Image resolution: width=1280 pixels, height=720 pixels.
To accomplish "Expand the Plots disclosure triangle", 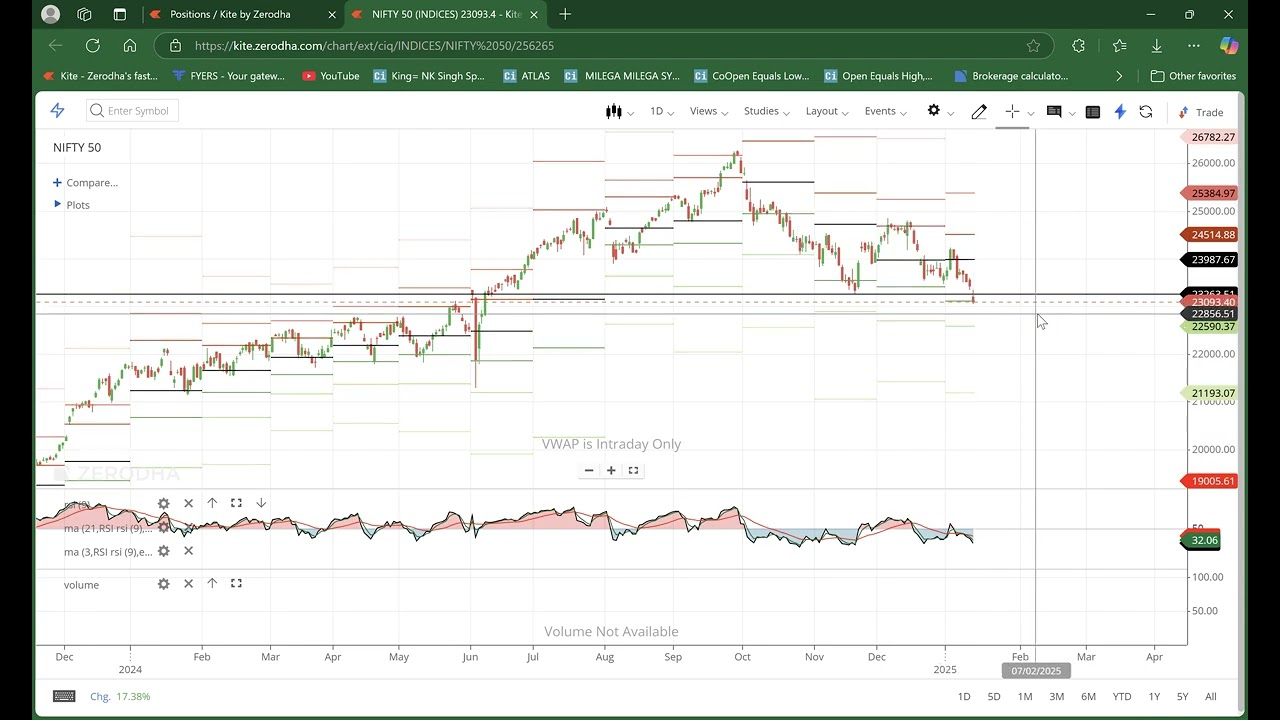I will click(58, 204).
